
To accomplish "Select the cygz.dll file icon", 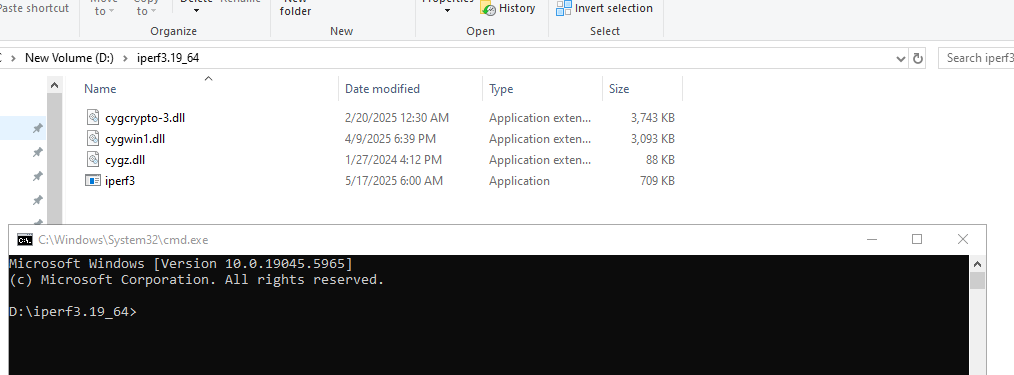I will (94, 160).
